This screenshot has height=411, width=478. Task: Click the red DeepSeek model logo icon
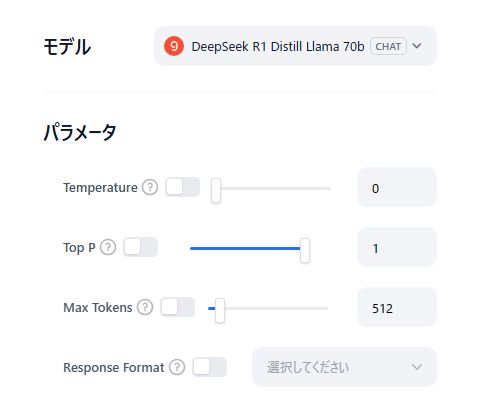point(174,46)
